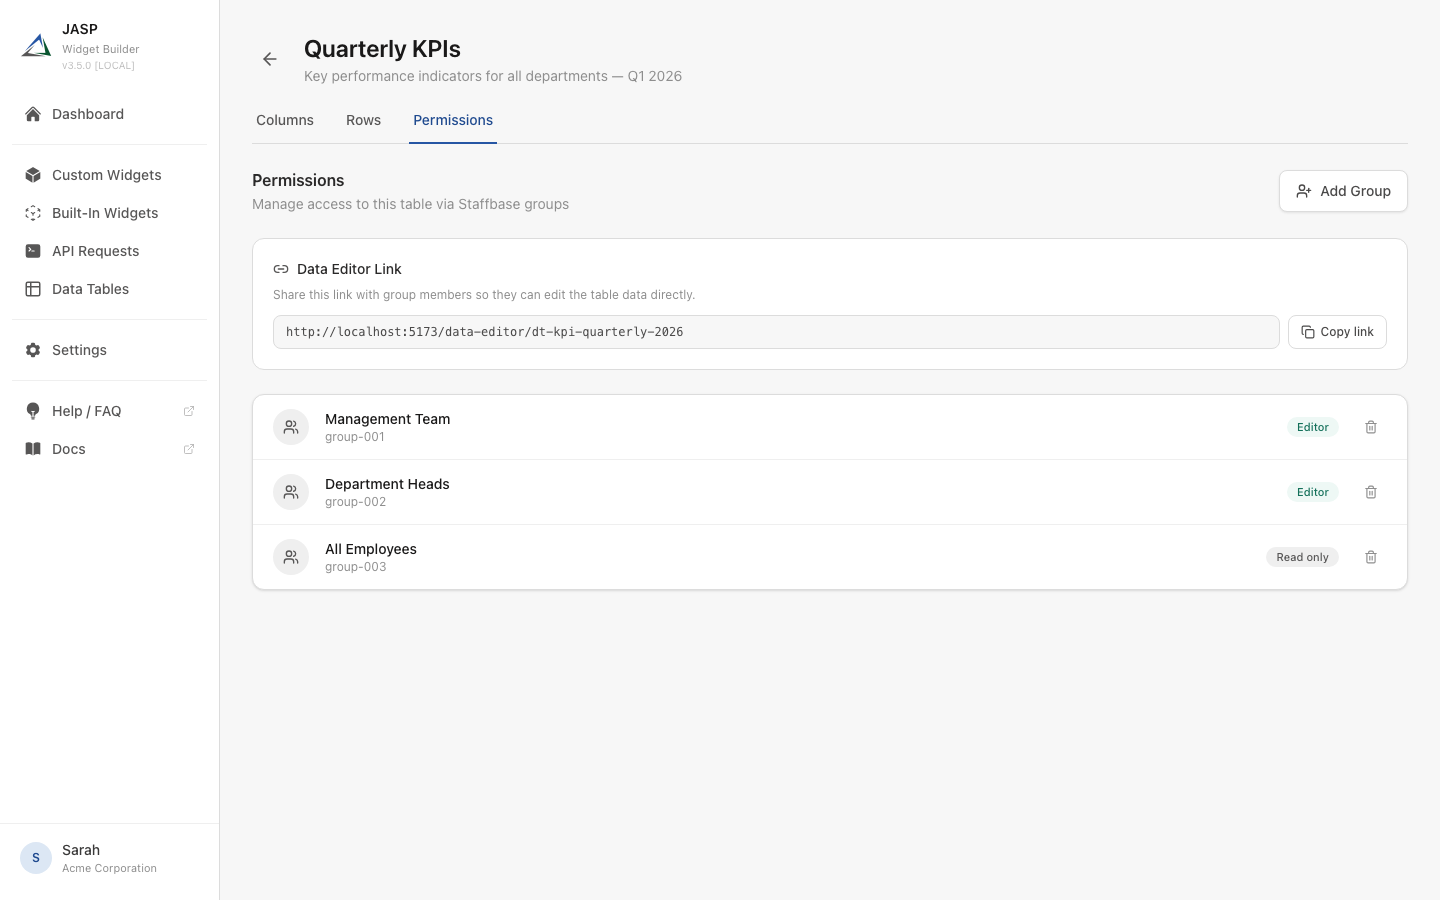
Task: Navigate to Data Tables
Action: coord(90,289)
